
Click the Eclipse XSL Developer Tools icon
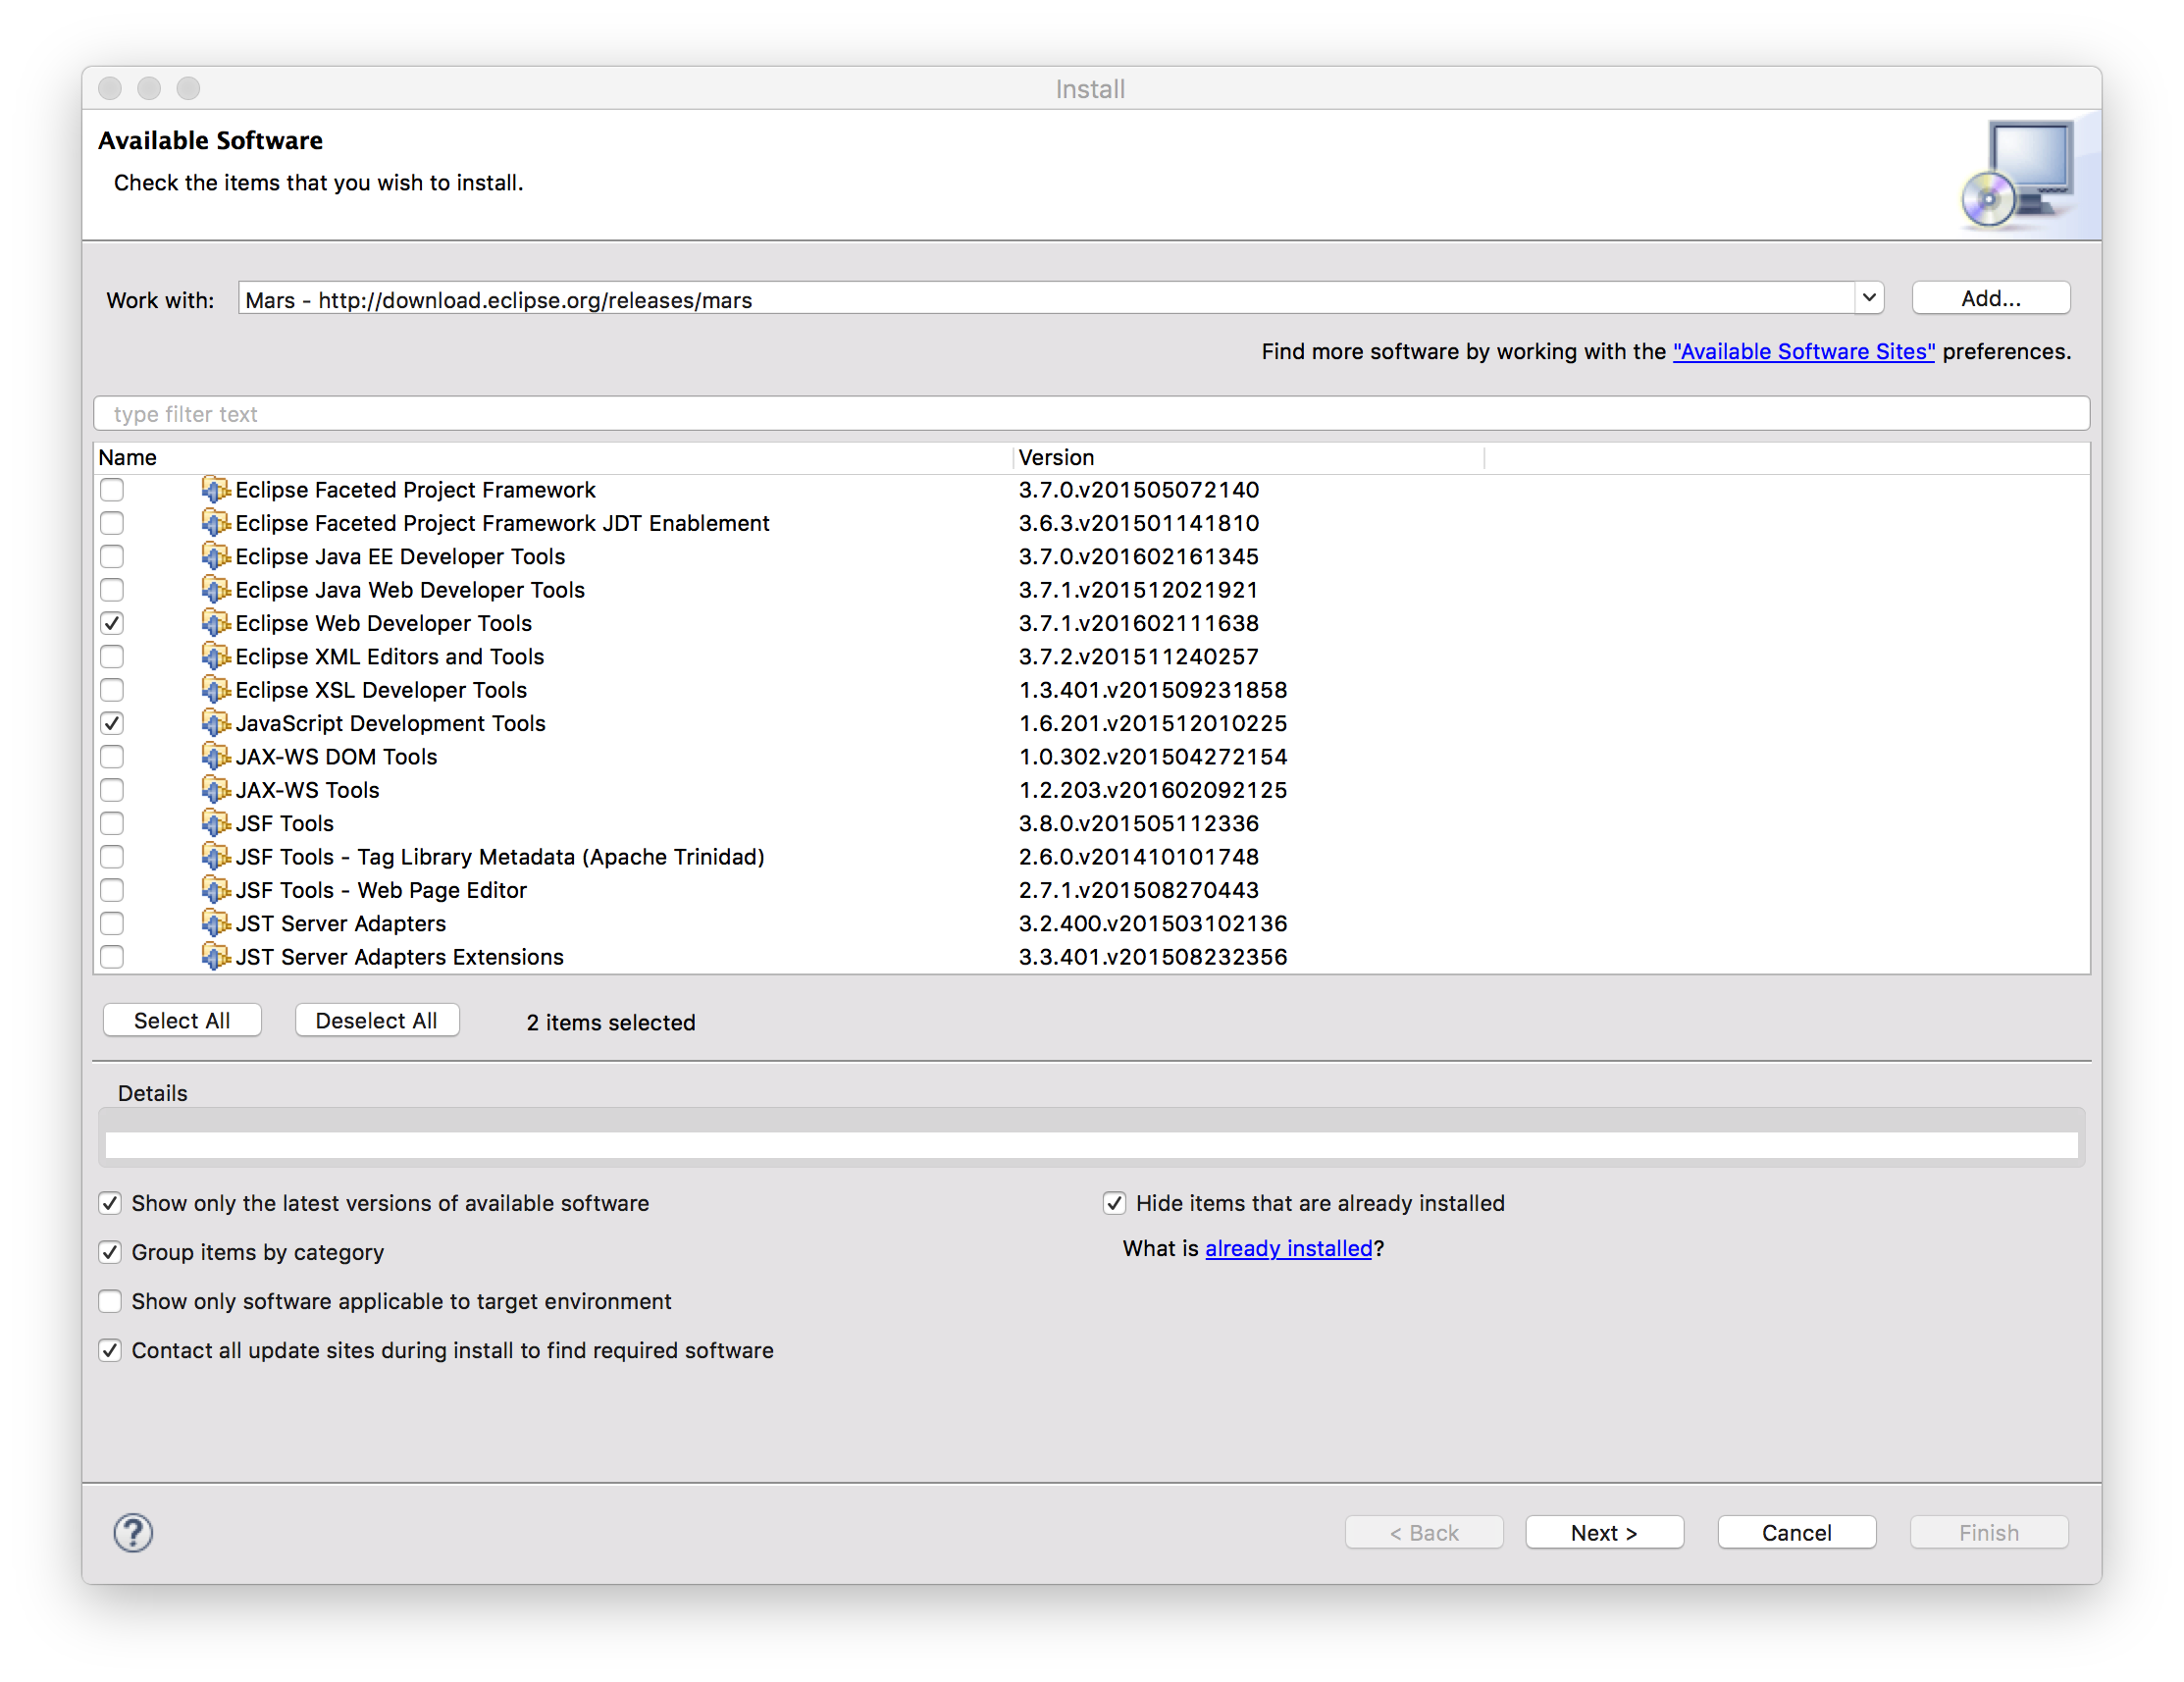(215, 690)
